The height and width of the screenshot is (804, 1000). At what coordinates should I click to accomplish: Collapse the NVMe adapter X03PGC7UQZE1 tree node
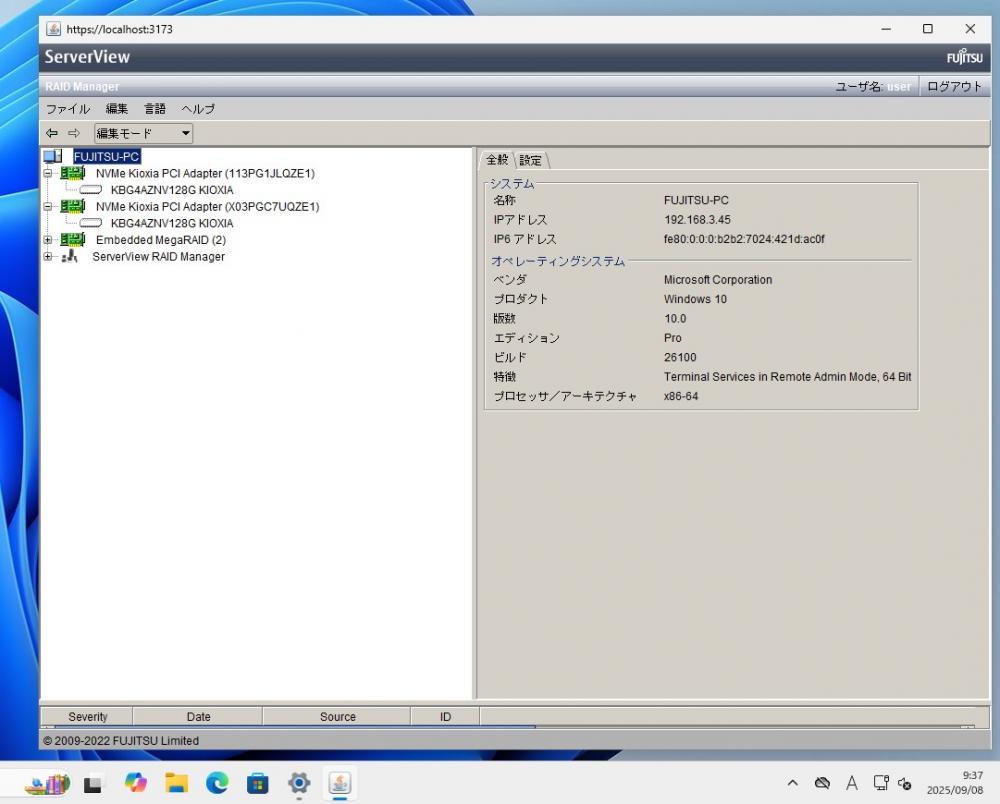[x=48, y=207]
